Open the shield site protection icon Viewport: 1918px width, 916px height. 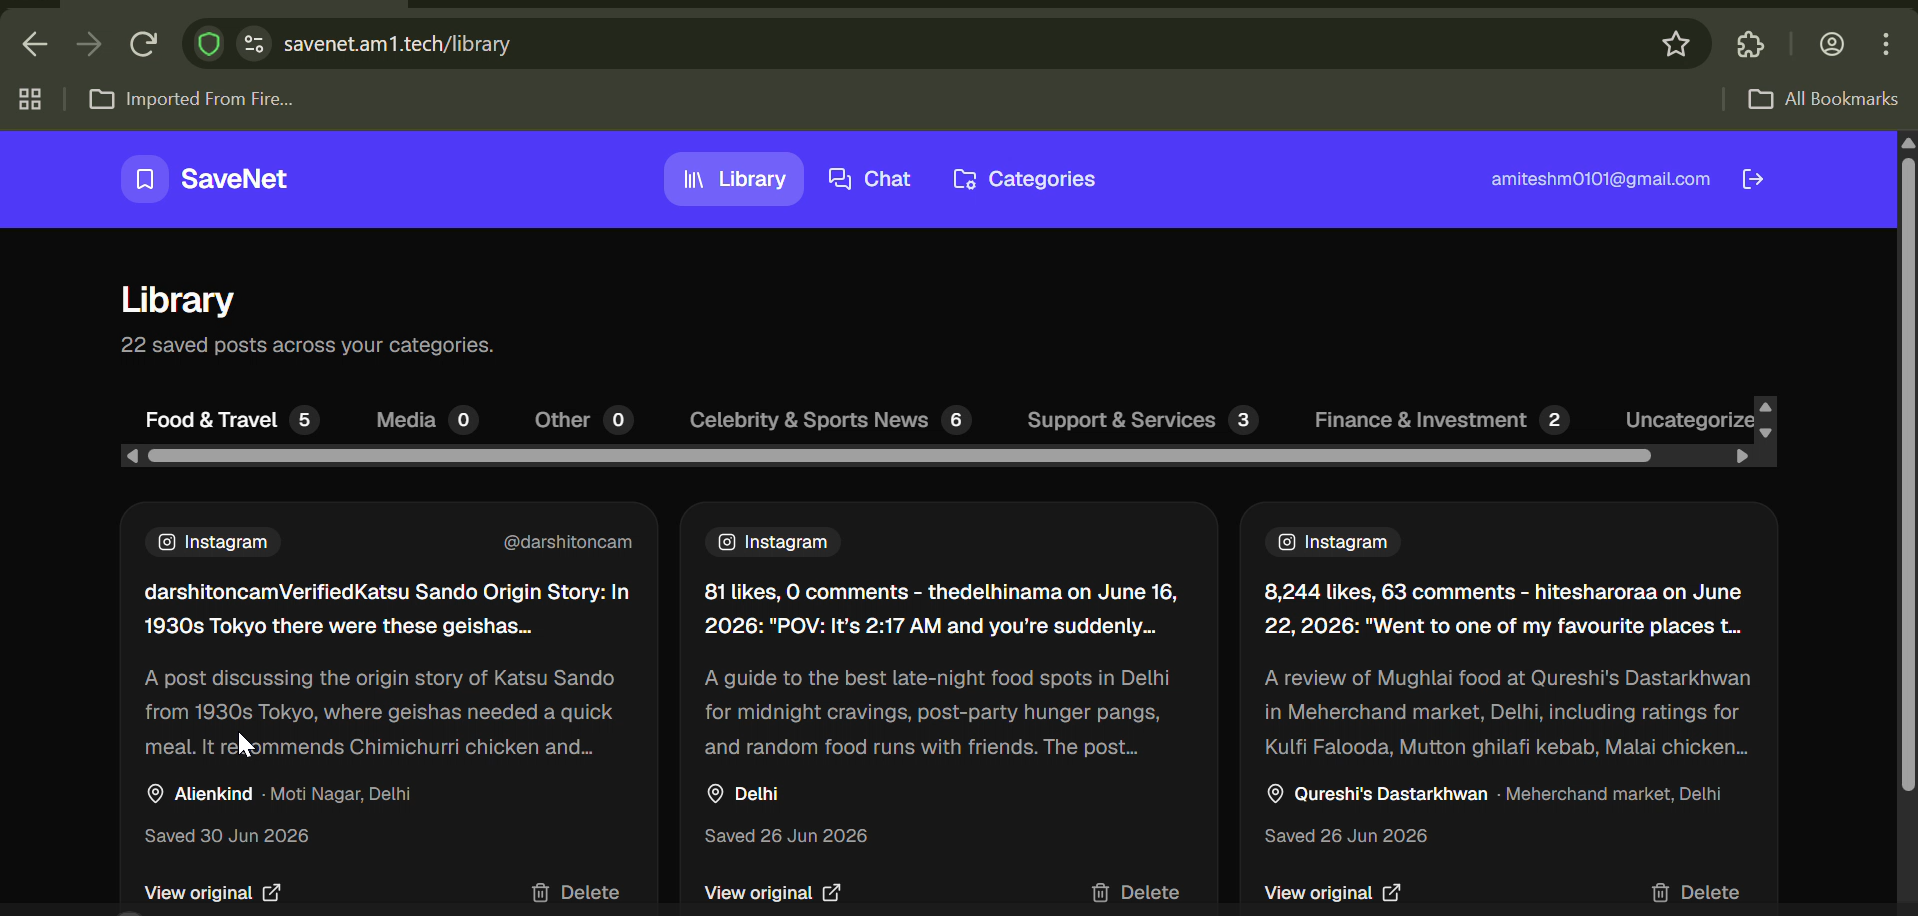208,44
